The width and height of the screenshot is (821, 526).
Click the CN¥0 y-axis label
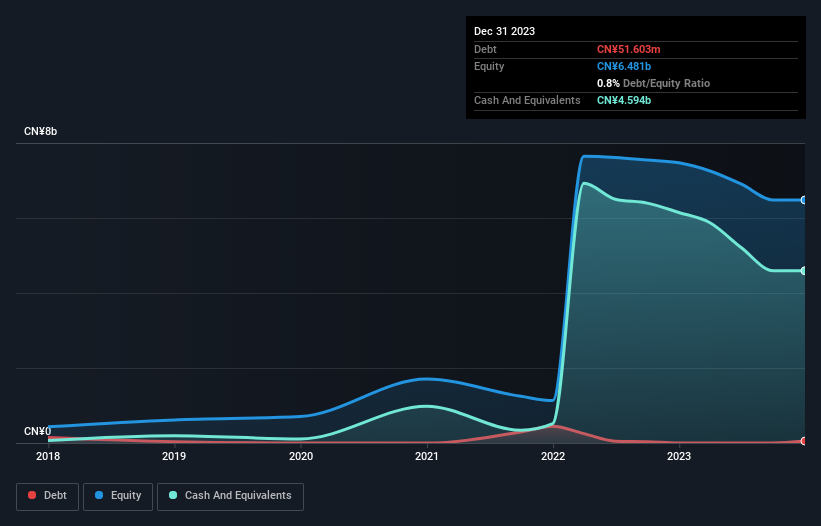[x=38, y=431]
